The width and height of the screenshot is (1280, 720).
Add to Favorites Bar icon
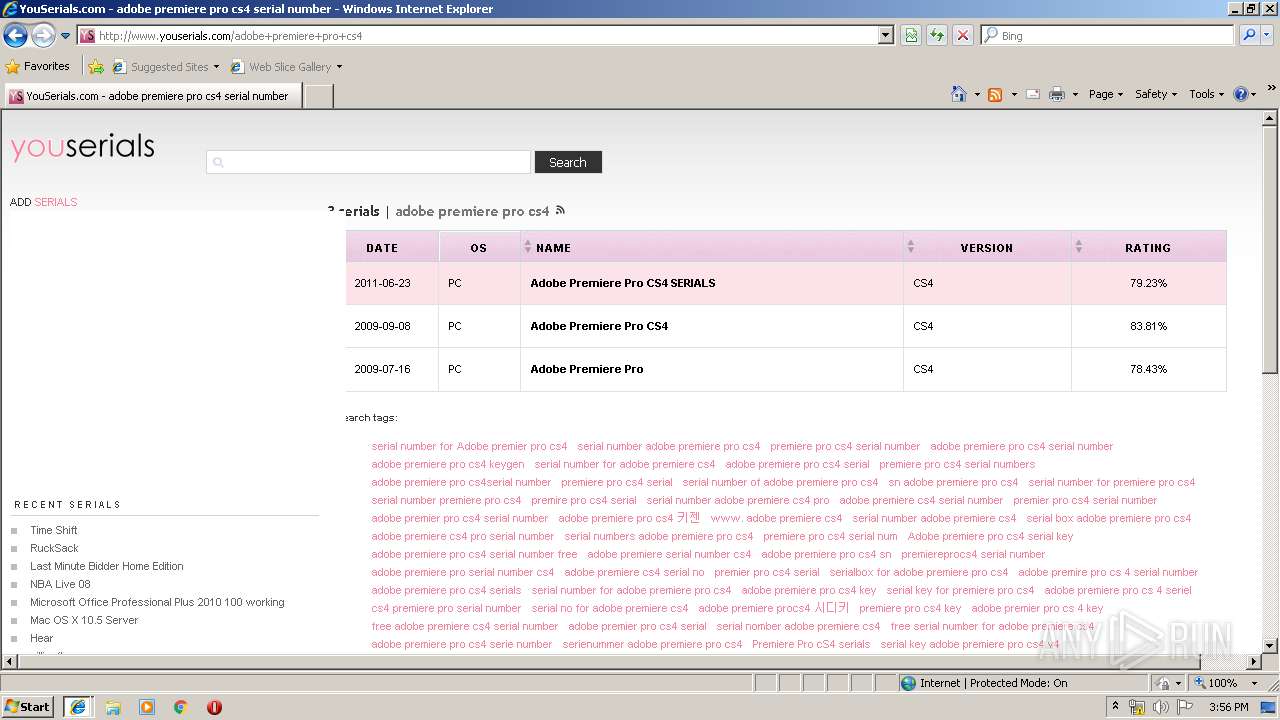96,67
